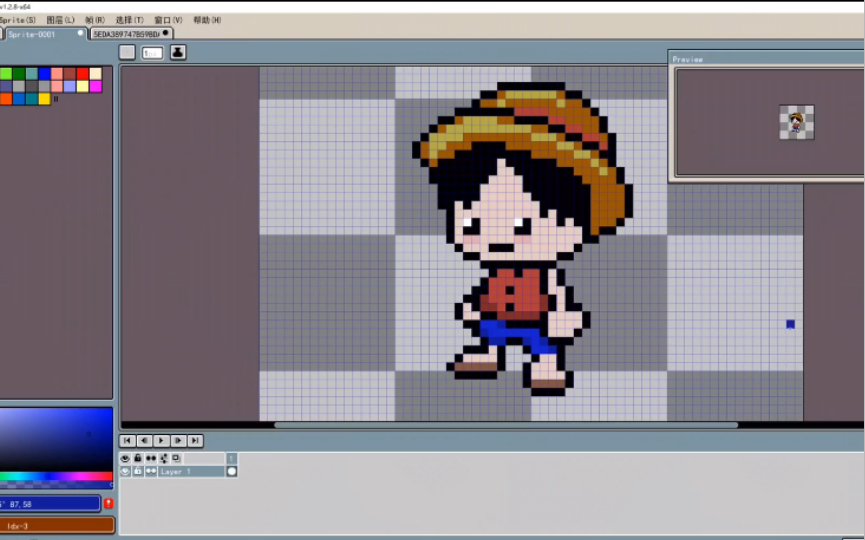Open the ink options icon
This screenshot has height=540, width=865.
click(178, 52)
